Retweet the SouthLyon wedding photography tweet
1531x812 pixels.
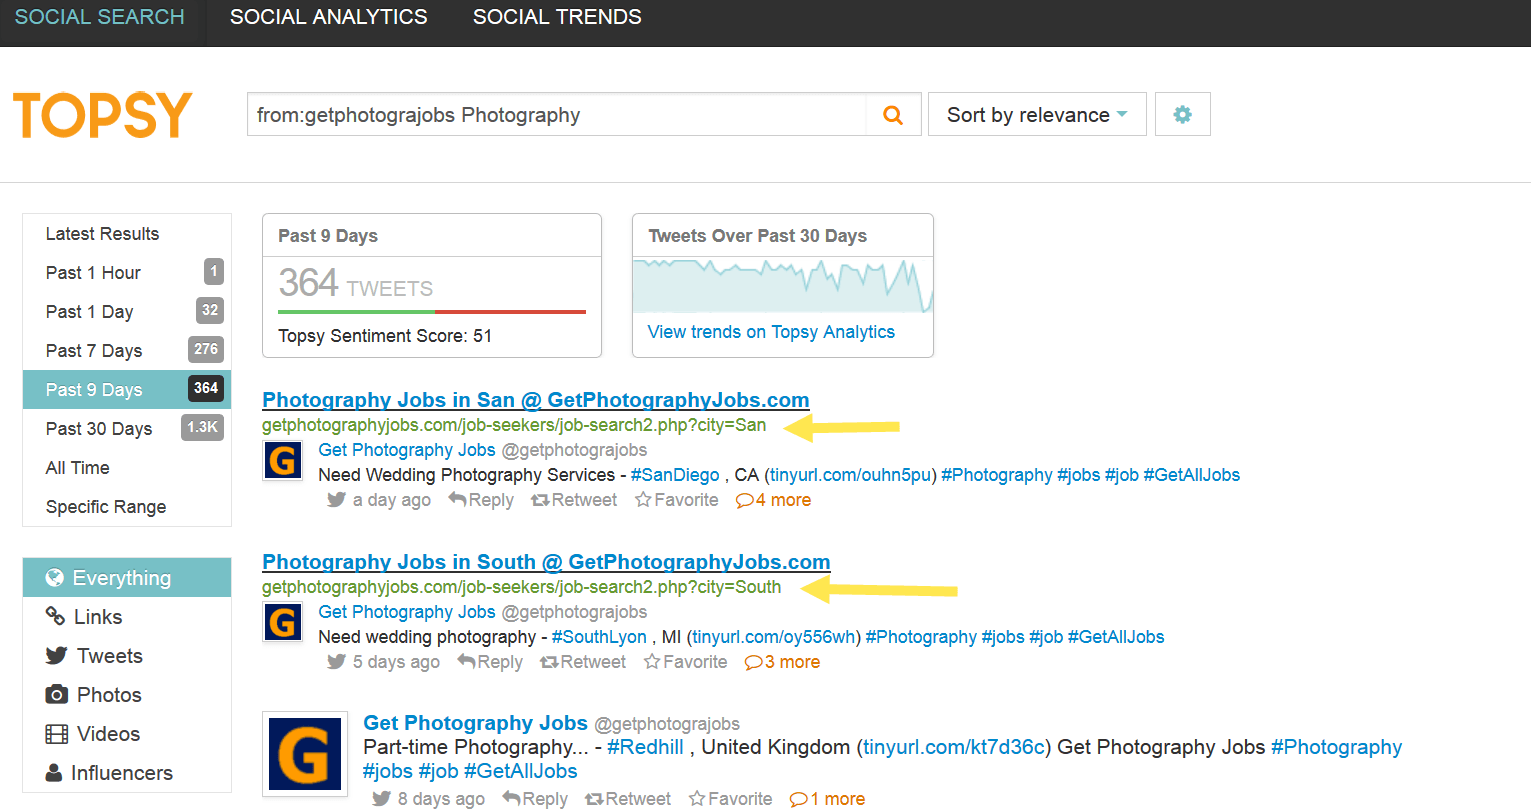click(x=583, y=662)
